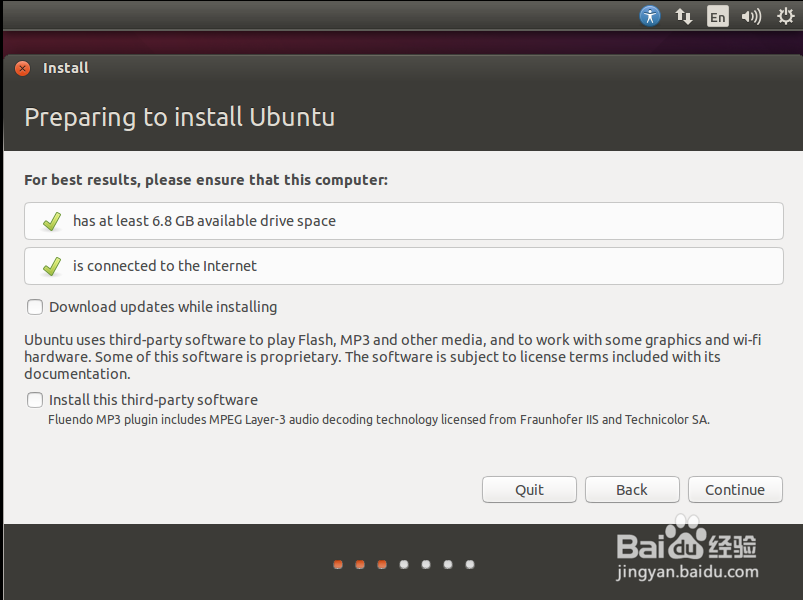Click the drive space requirement row
The height and width of the screenshot is (600, 803).
pyautogui.click(x=404, y=221)
